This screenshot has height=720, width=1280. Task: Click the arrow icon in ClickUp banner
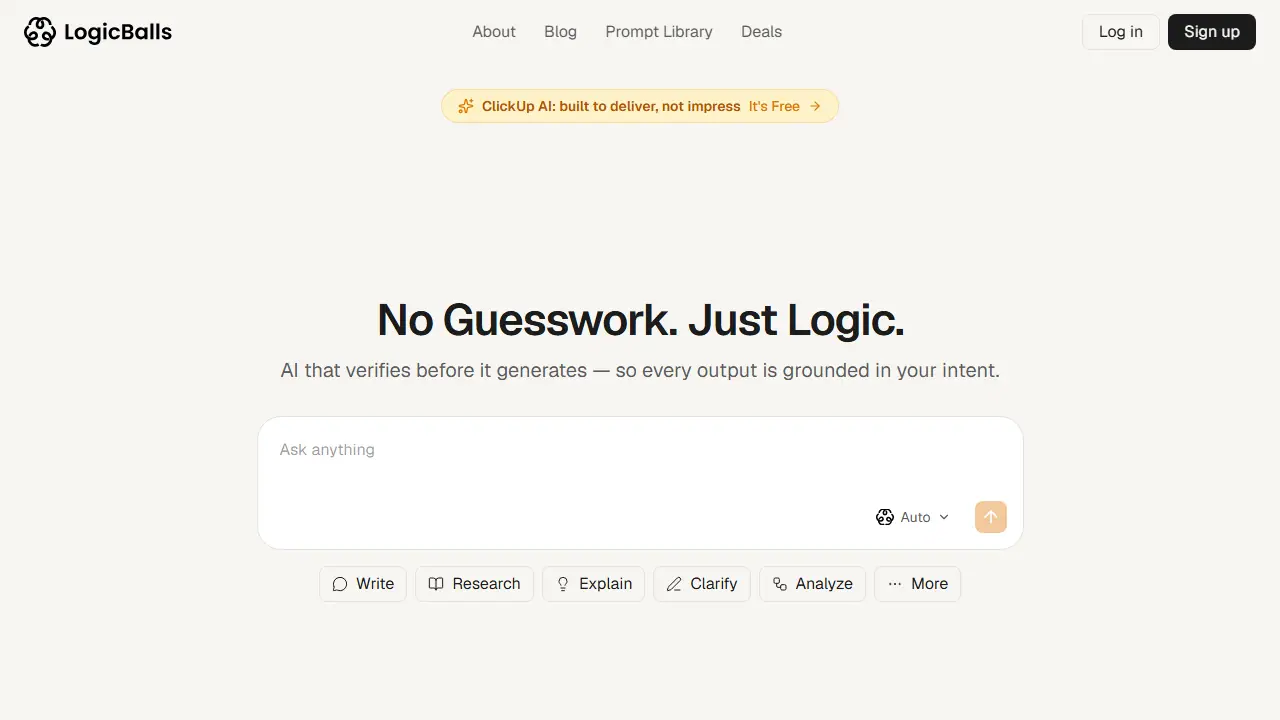click(815, 106)
